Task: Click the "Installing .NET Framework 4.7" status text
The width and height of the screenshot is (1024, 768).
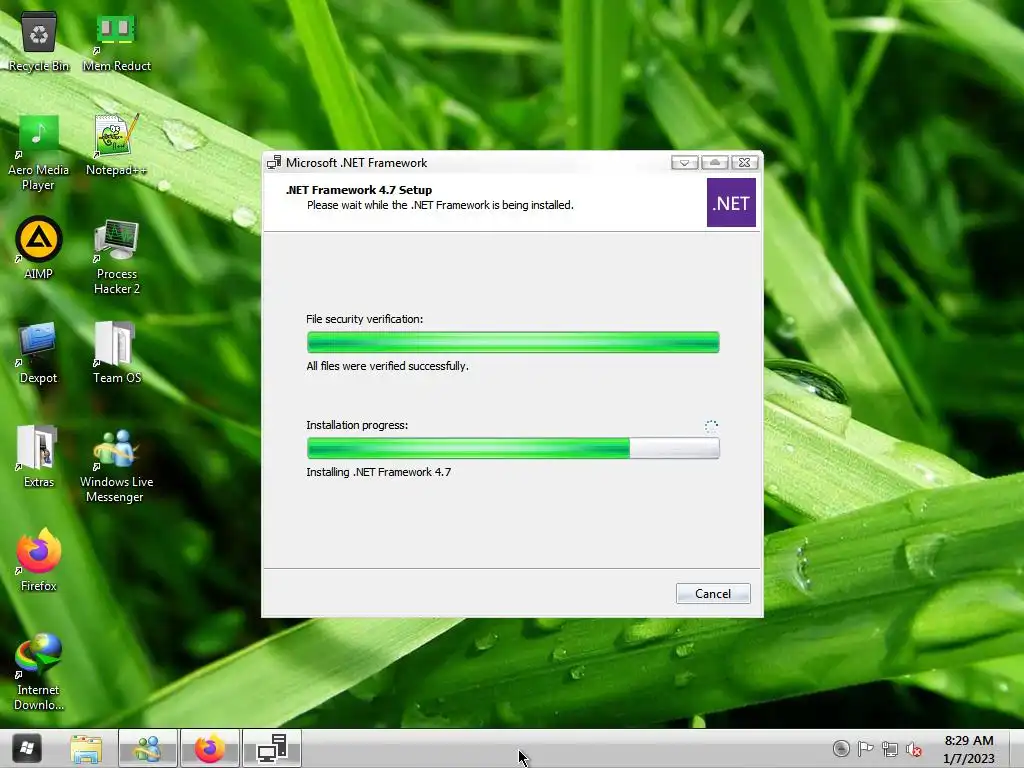Action: click(378, 472)
